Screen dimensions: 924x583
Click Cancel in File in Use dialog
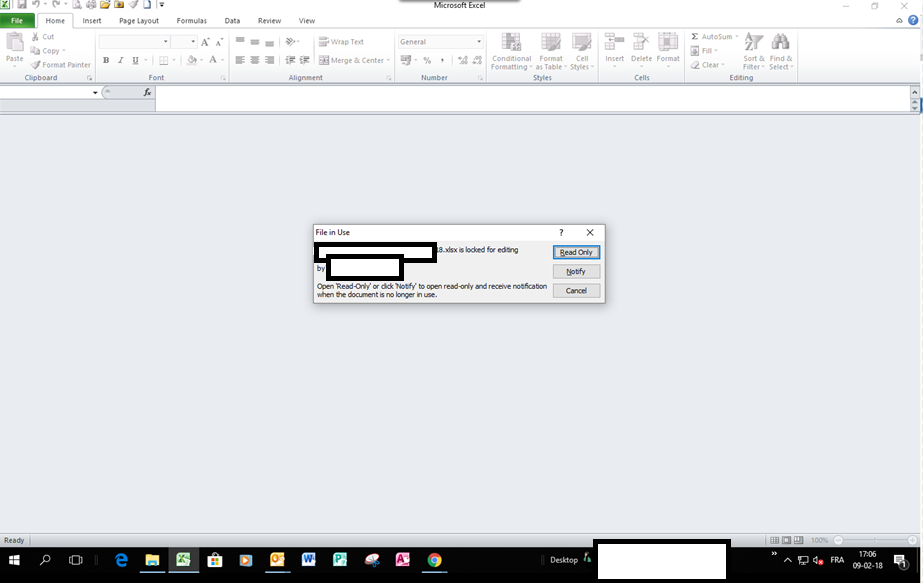[x=576, y=291]
